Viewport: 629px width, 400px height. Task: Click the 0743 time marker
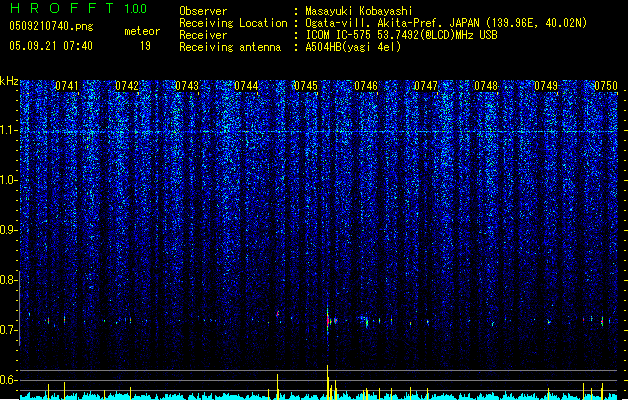pos(187,86)
